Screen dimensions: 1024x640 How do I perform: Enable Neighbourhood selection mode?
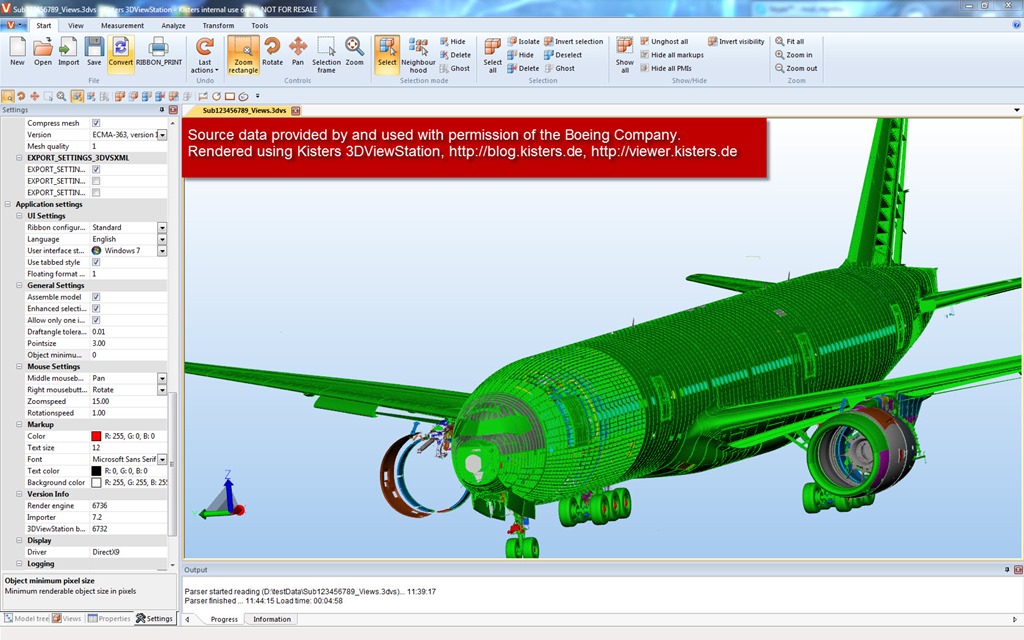click(418, 55)
